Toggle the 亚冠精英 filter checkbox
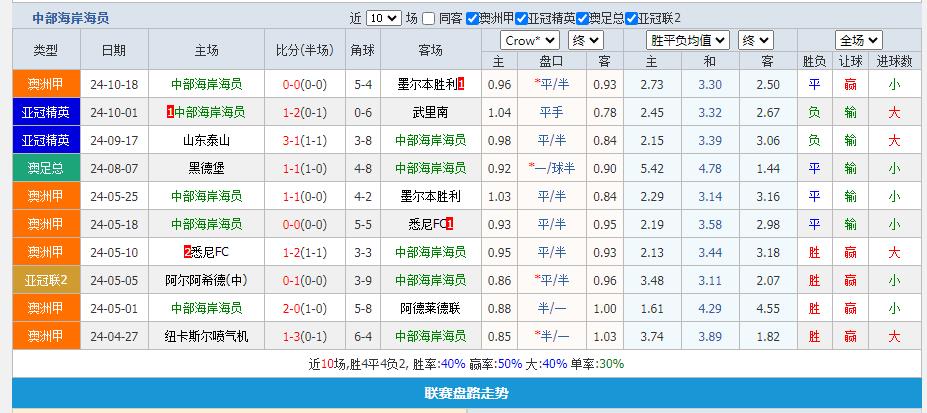This screenshot has height=413, width=927. 521,18
